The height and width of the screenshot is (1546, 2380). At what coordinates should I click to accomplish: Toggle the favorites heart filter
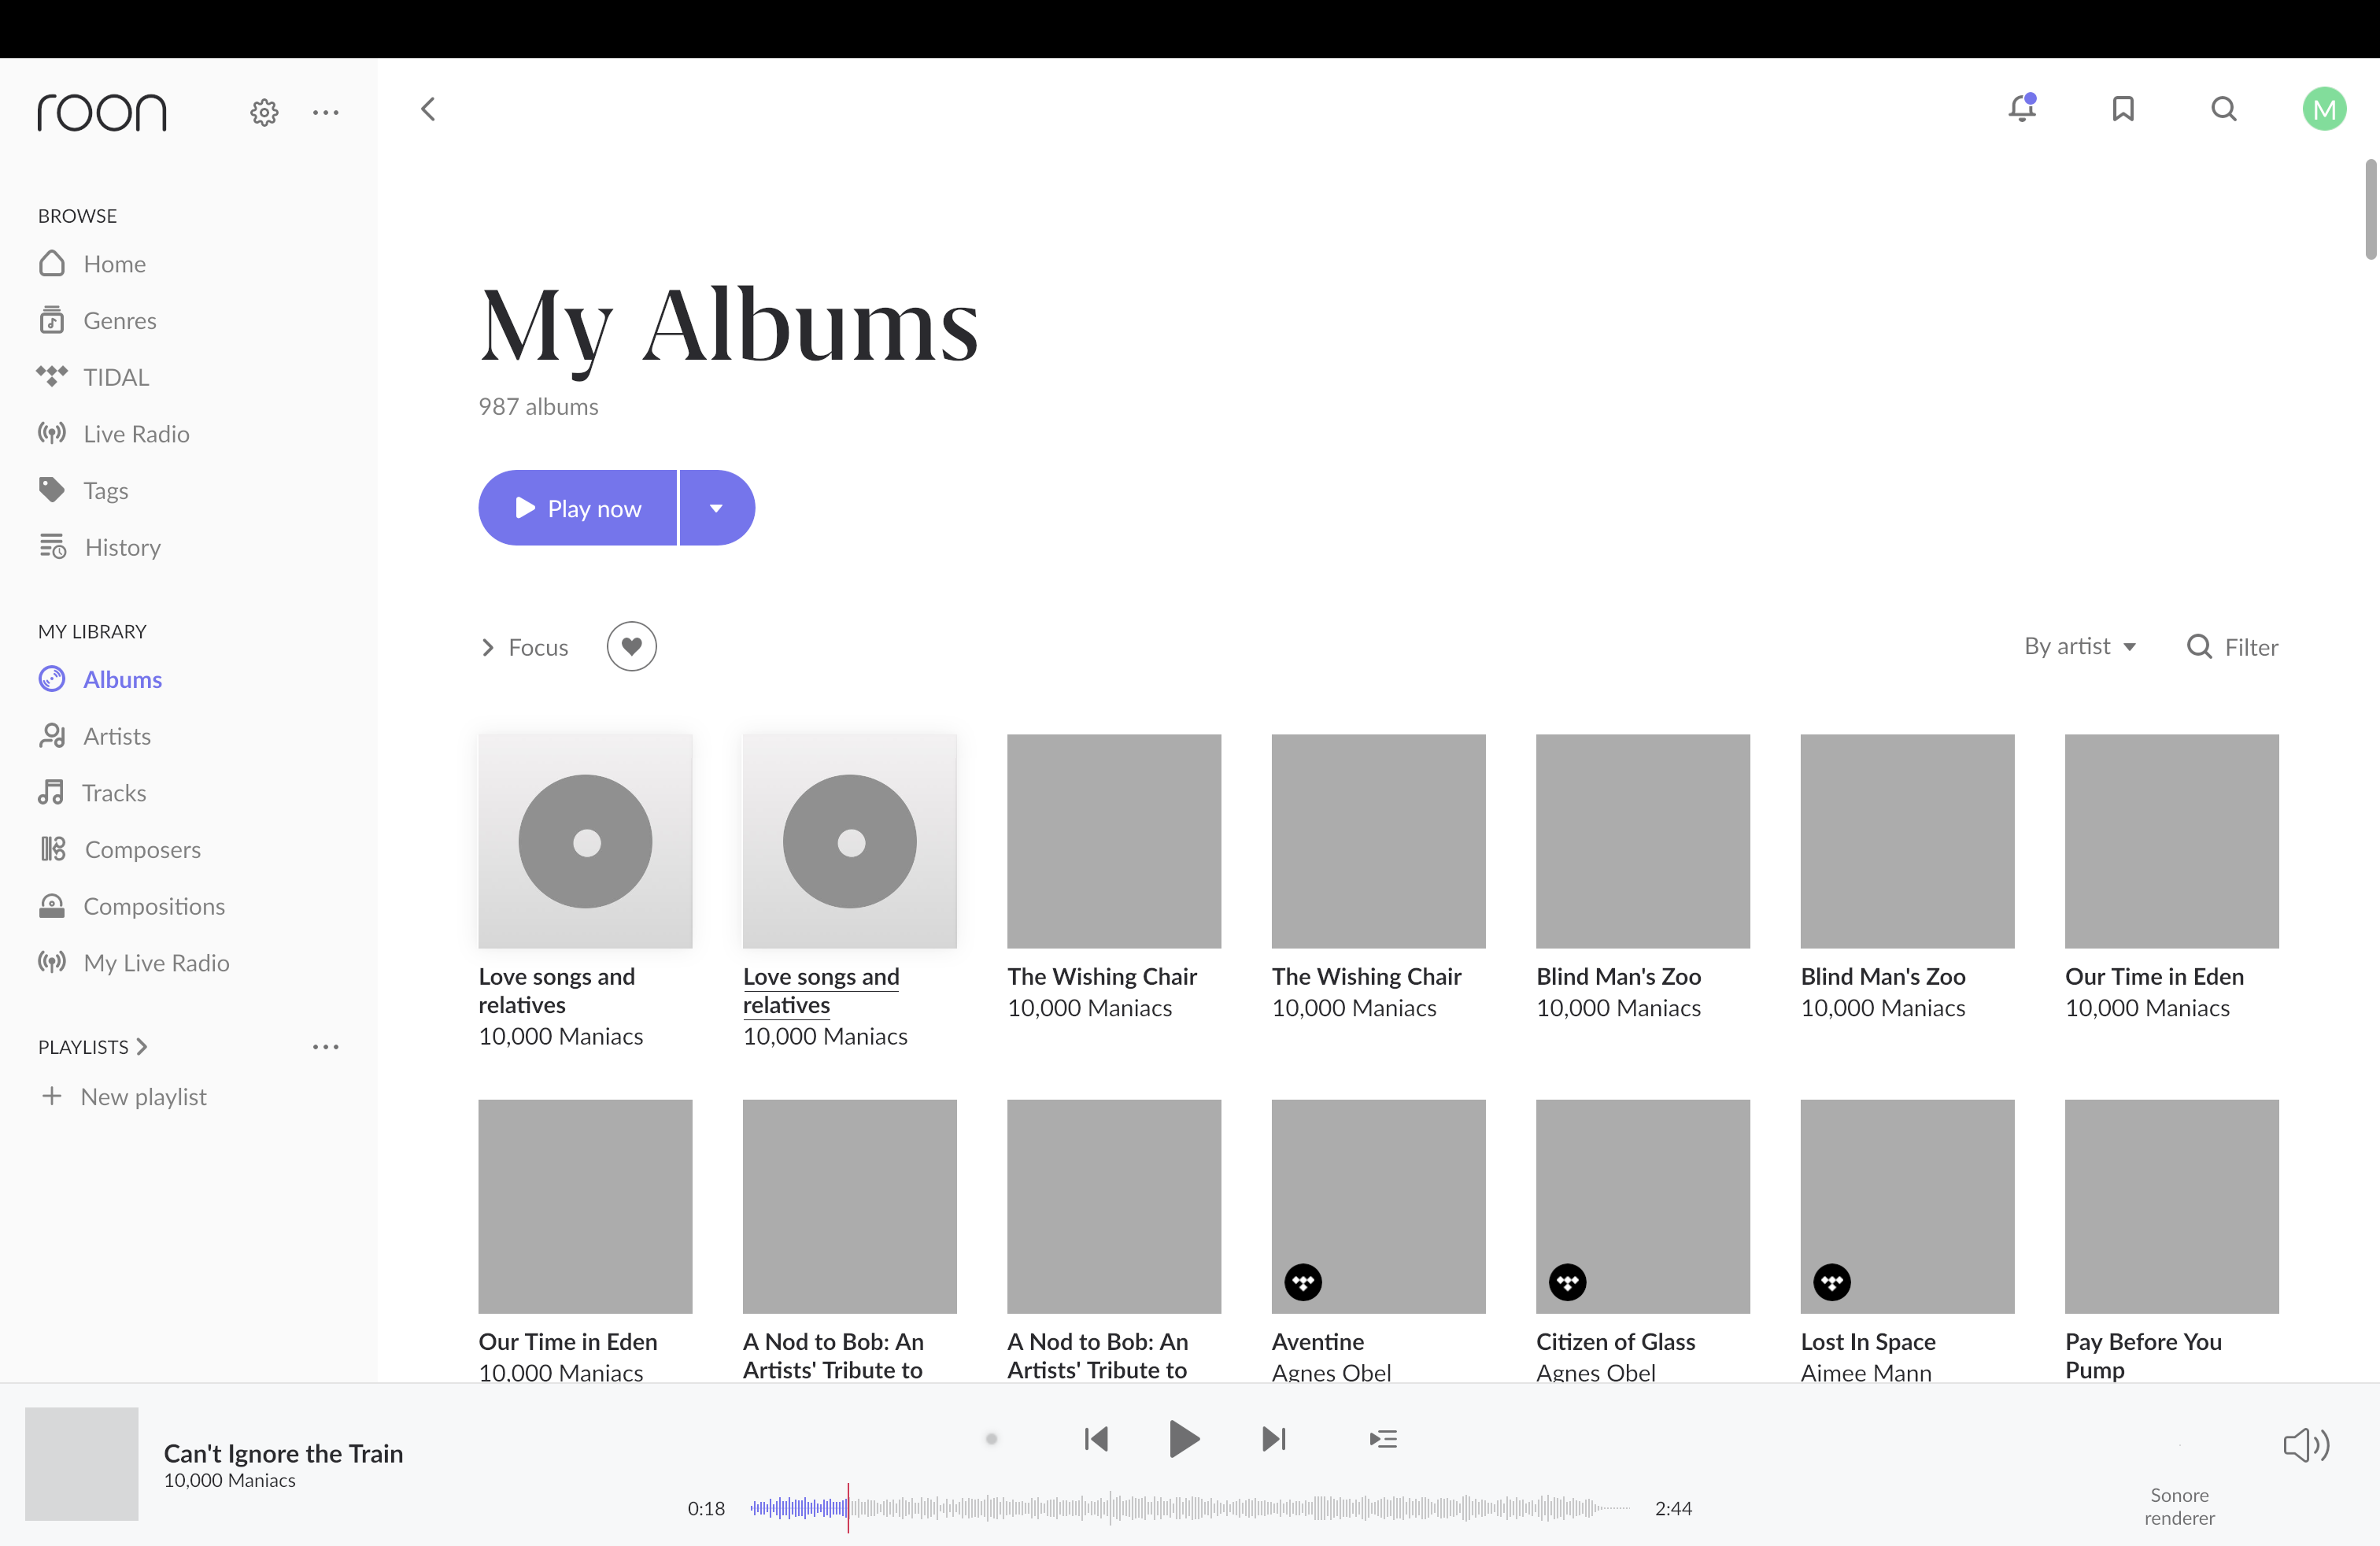[x=631, y=646]
